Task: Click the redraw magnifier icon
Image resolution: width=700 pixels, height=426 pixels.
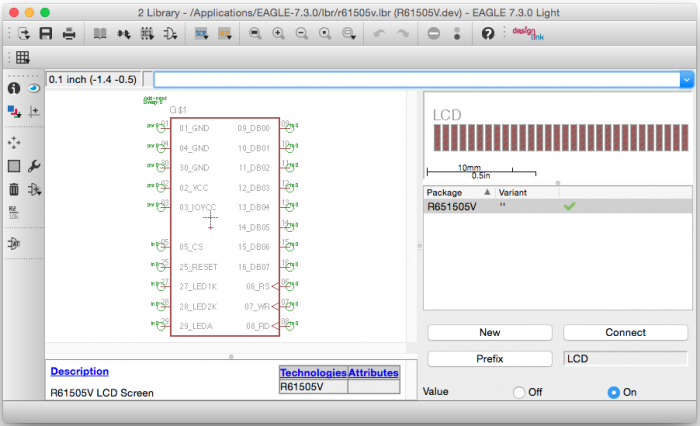Action: (325, 33)
